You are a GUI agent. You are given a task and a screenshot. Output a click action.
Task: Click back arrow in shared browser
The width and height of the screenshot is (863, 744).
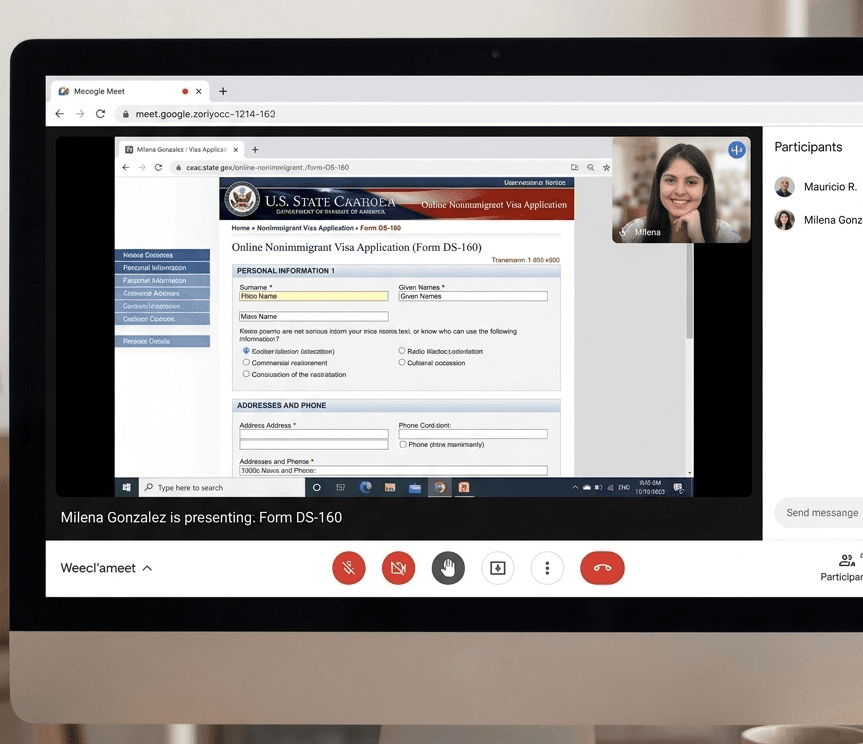pos(126,167)
